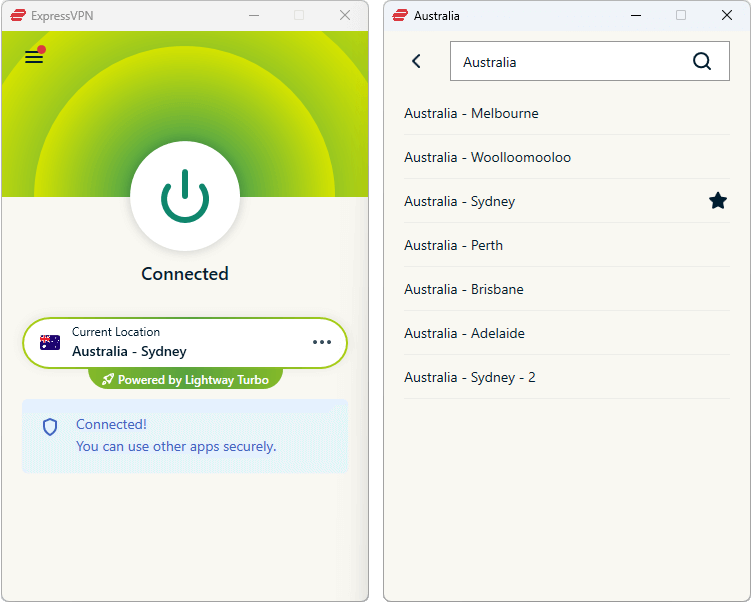
Task: Click the Australia search input field
Action: click(x=589, y=61)
